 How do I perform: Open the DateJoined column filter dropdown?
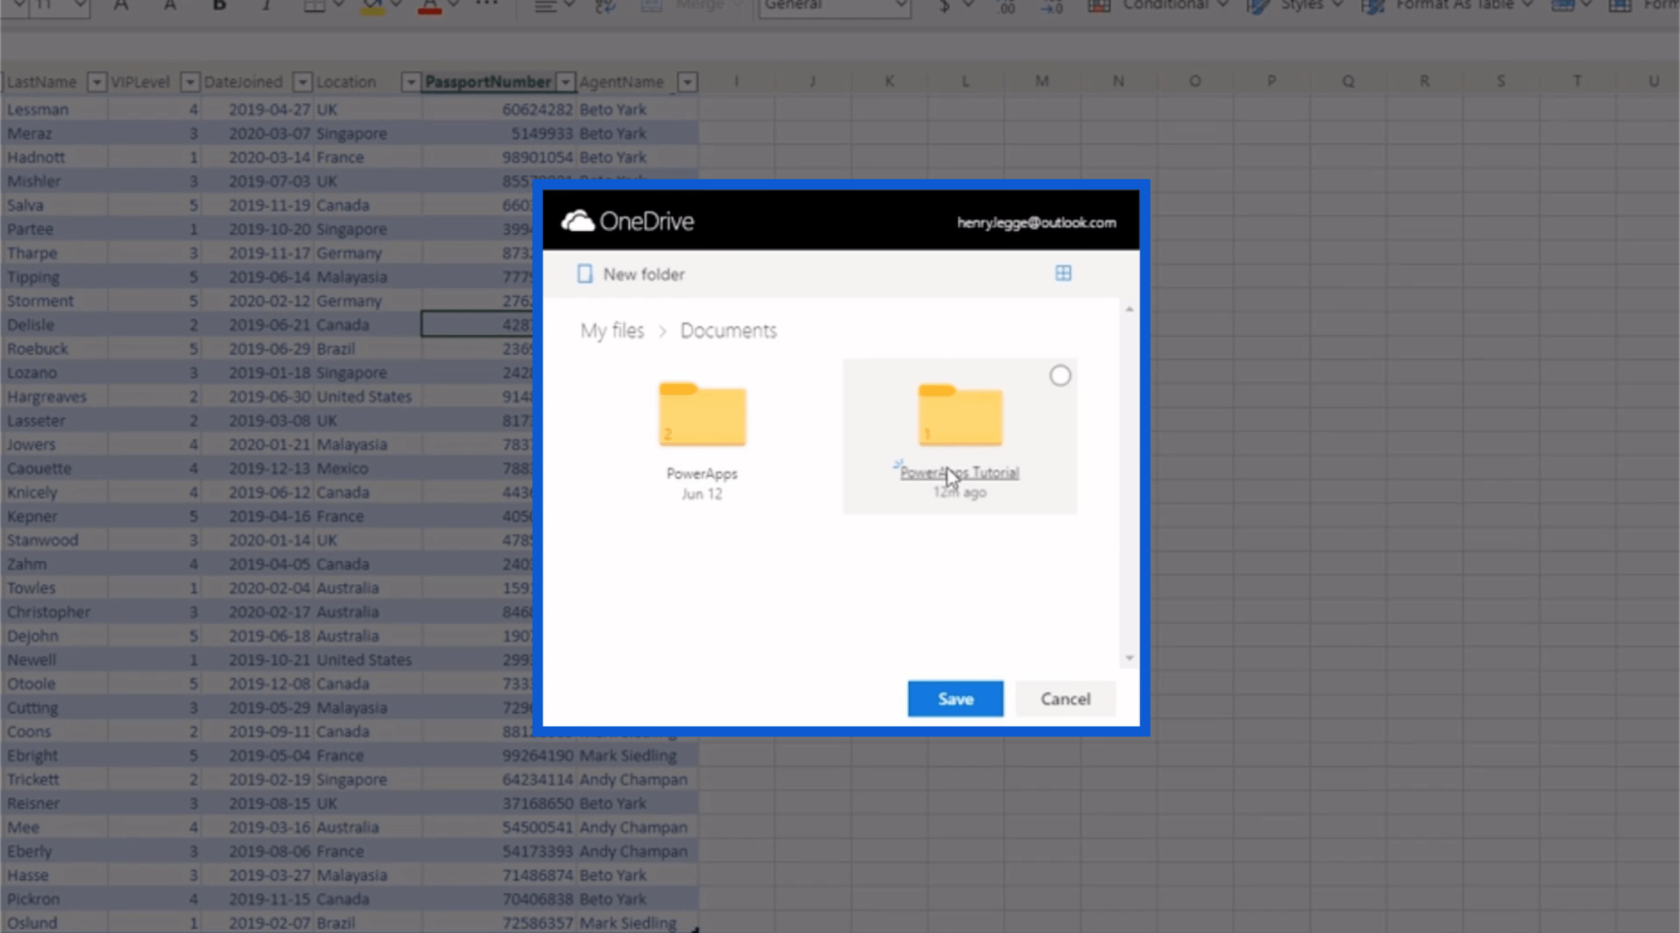301,82
